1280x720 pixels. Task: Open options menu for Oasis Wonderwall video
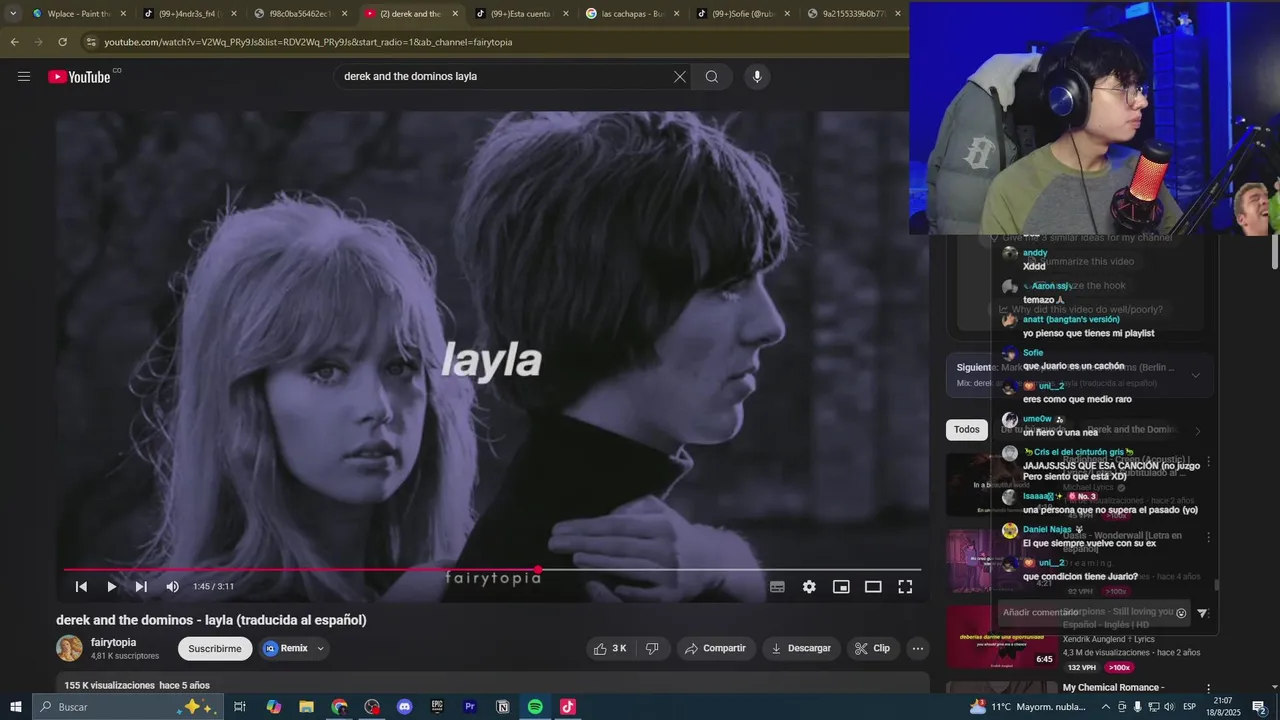1208,537
